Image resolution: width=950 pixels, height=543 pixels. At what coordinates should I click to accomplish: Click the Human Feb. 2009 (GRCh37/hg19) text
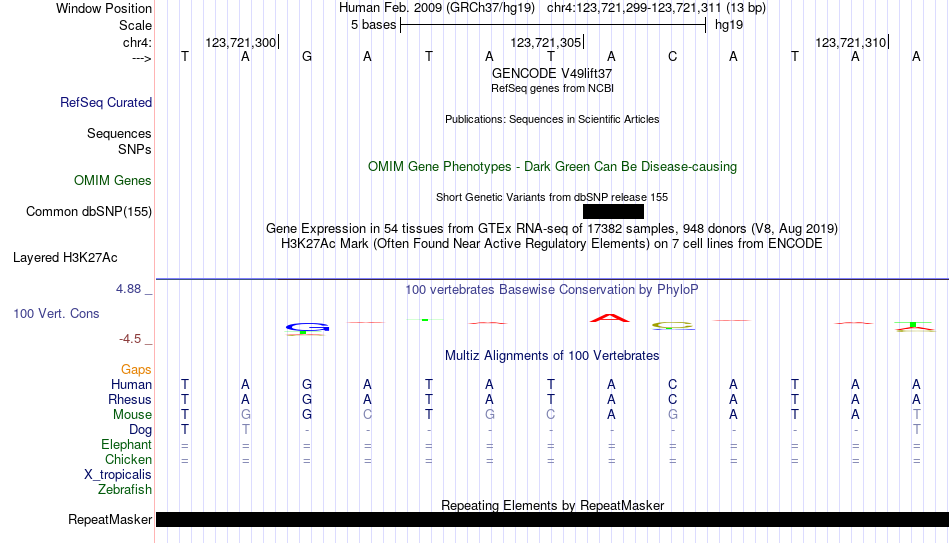tap(437, 8)
